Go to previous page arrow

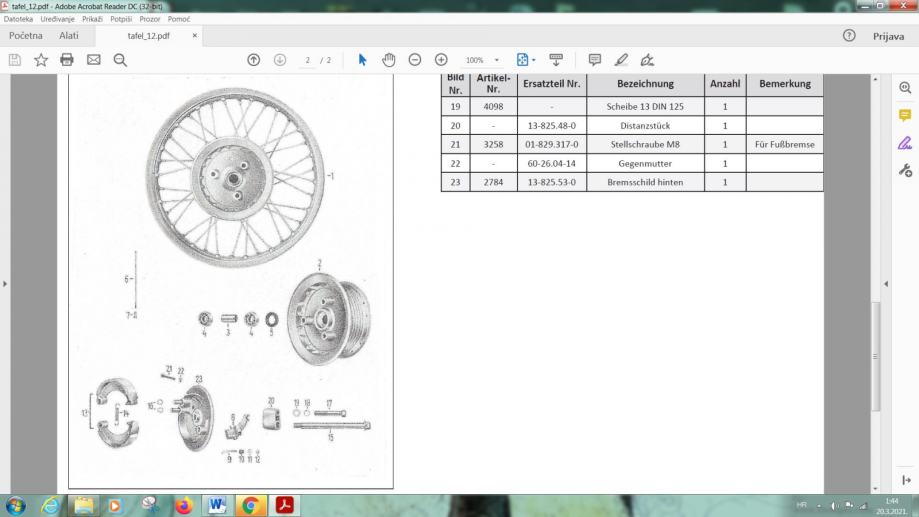pos(254,60)
